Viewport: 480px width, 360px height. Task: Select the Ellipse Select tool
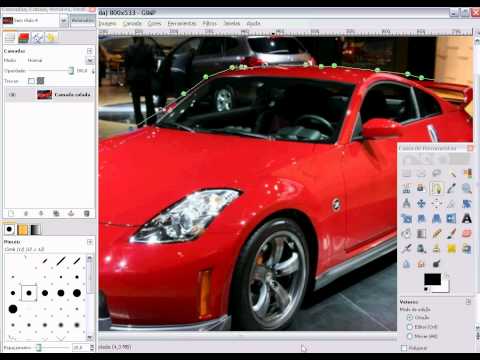(x=421, y=173)
